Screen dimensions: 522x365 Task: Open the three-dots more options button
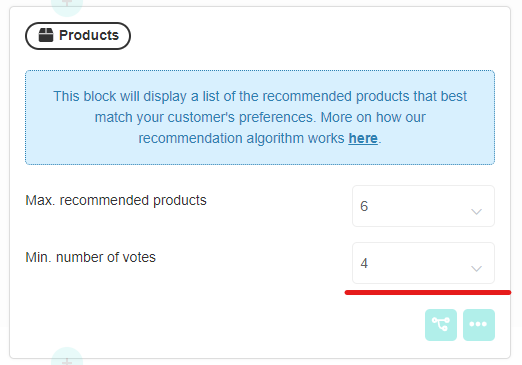[479, 325]
